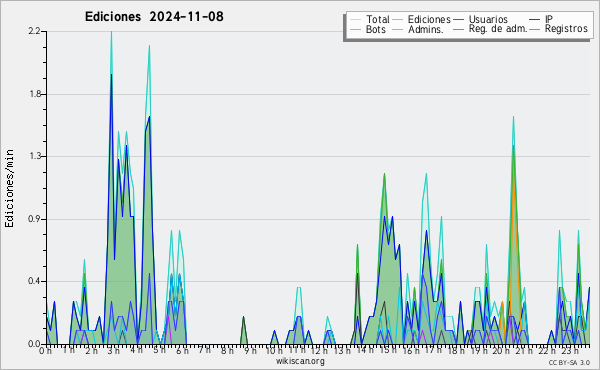Click the '3 h' x-axis label
Viewport: 600px width, 370px height.
click(114, 350)
